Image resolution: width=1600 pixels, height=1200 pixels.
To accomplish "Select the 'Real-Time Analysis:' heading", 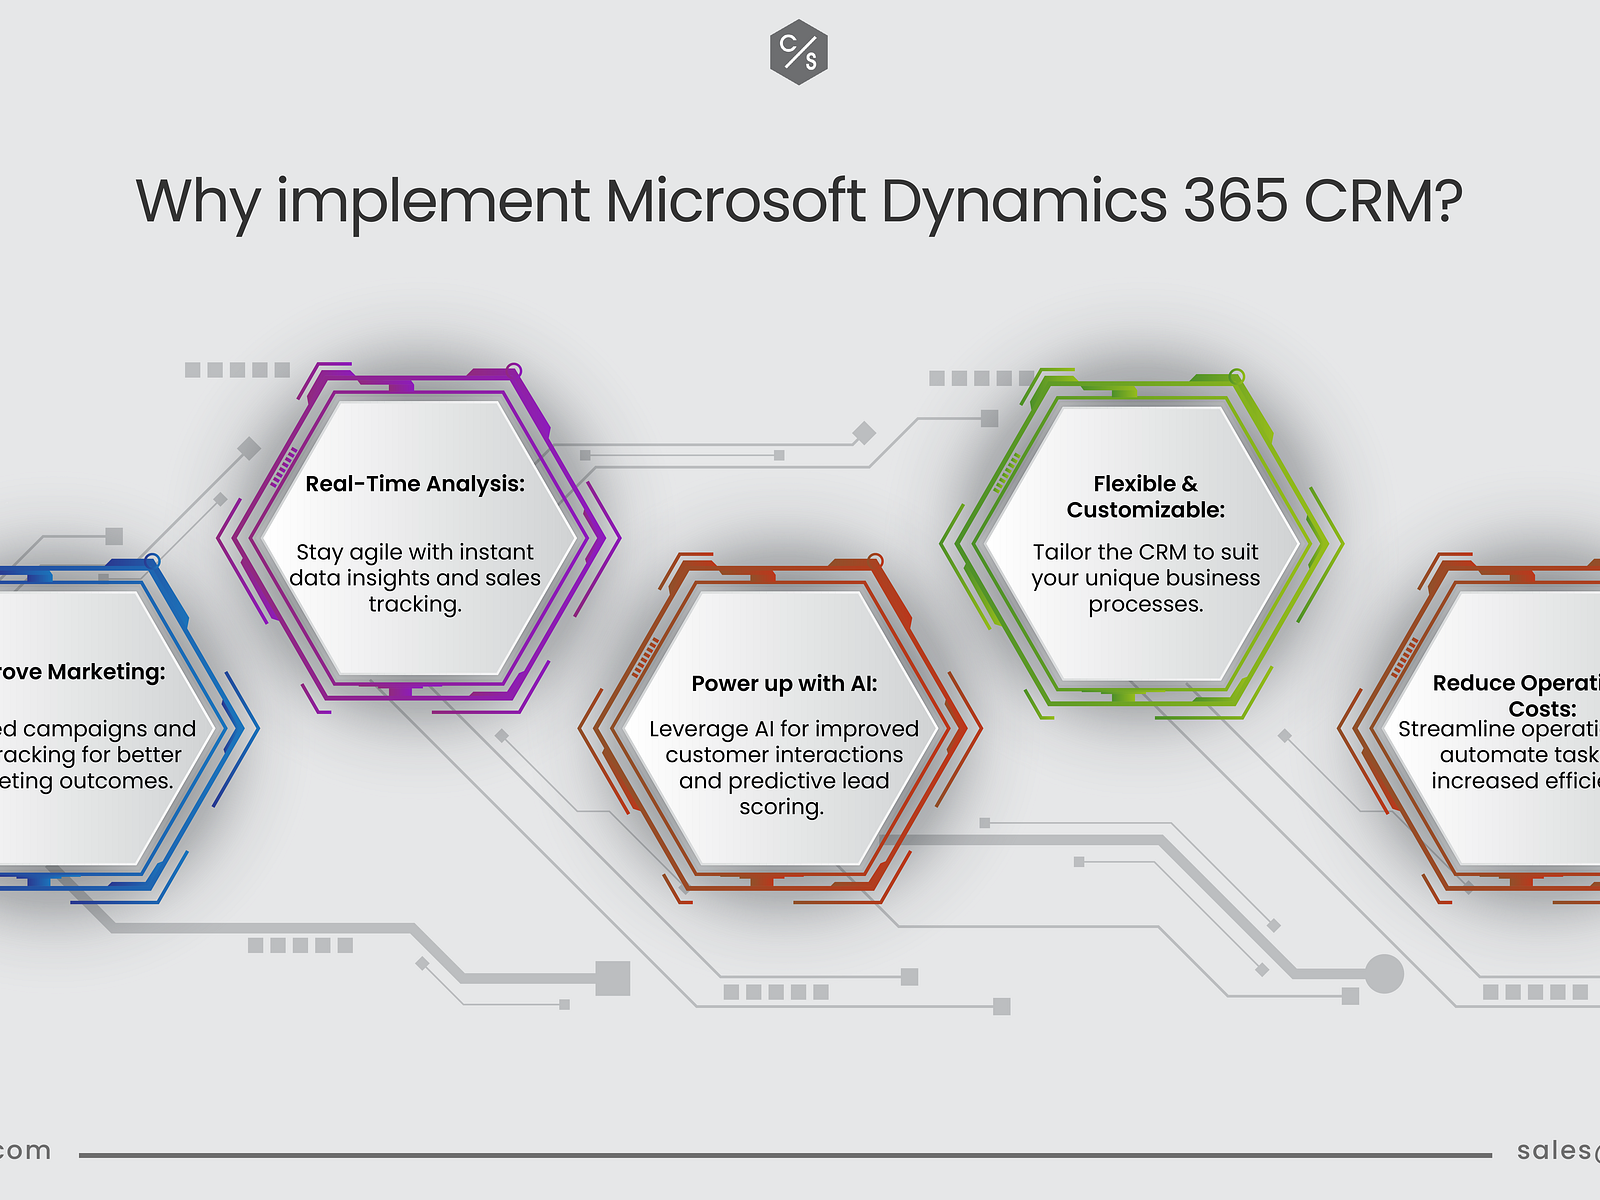I will tap(415, 484).
